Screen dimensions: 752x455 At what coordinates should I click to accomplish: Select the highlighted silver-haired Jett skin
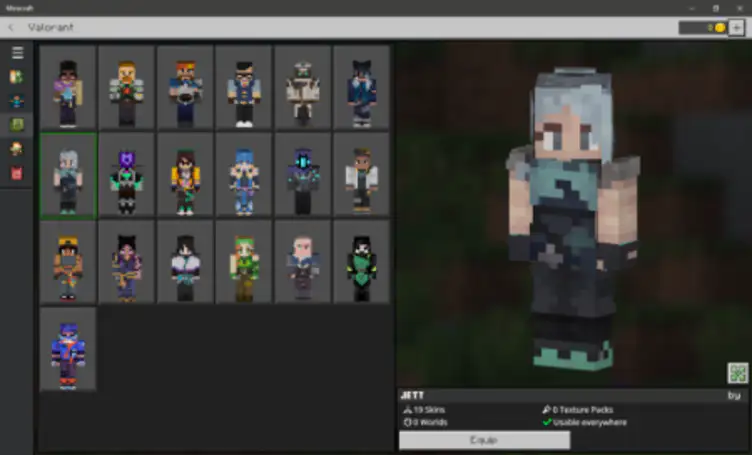68,175
